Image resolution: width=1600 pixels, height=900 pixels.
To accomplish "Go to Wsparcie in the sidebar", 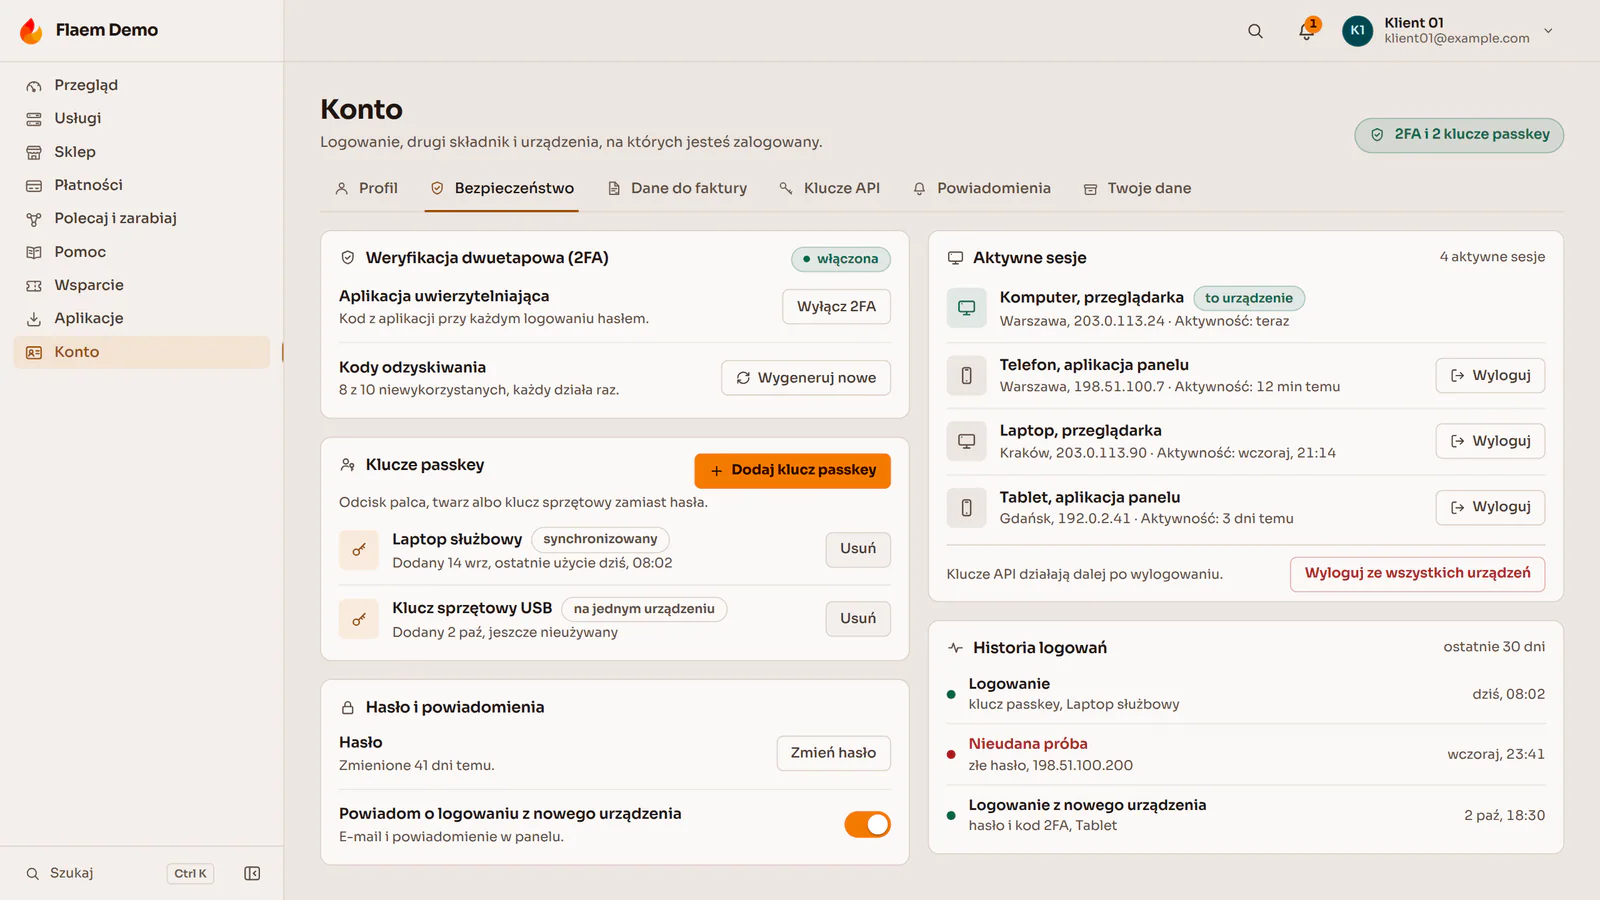I will point(142,285).
